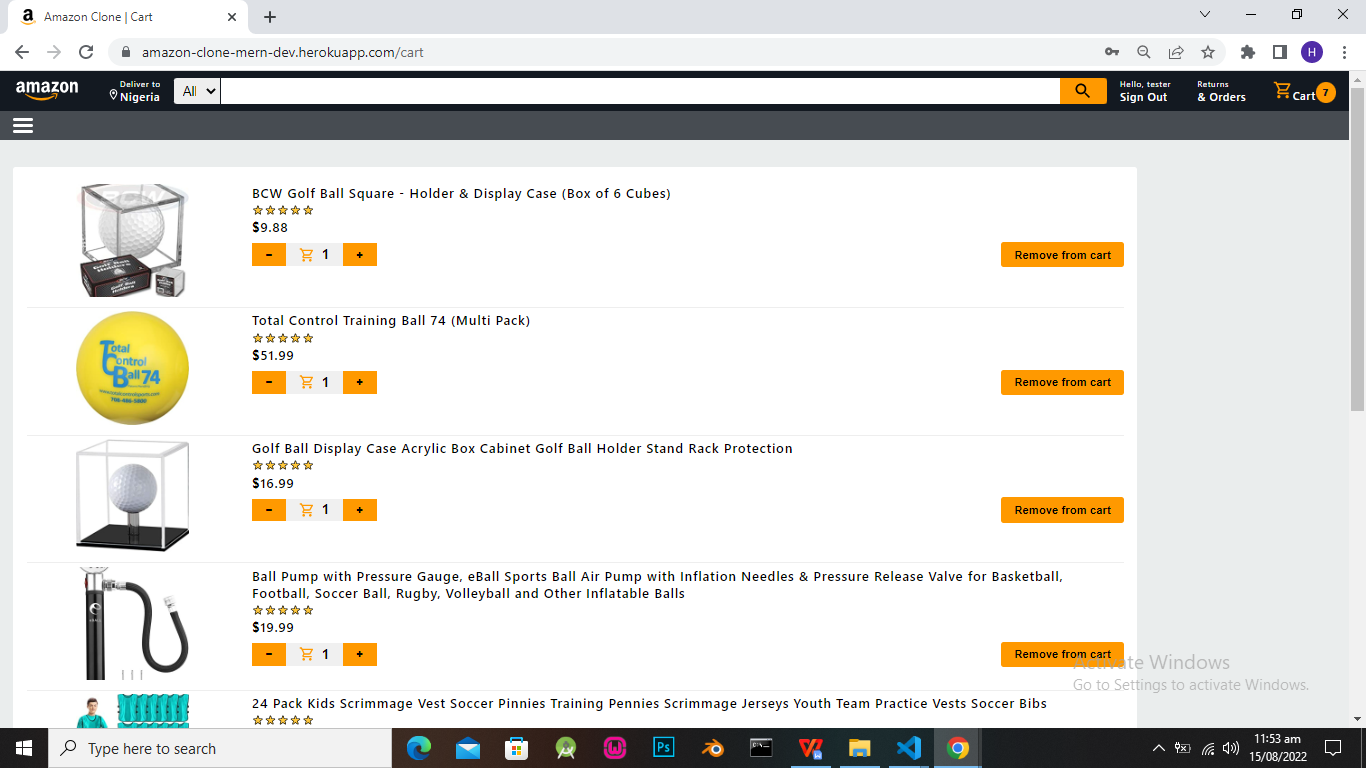Open 24 Pack Kids Scrimmage Vest title
Screen dimensions: 1366x768
(x=649, y=704)
